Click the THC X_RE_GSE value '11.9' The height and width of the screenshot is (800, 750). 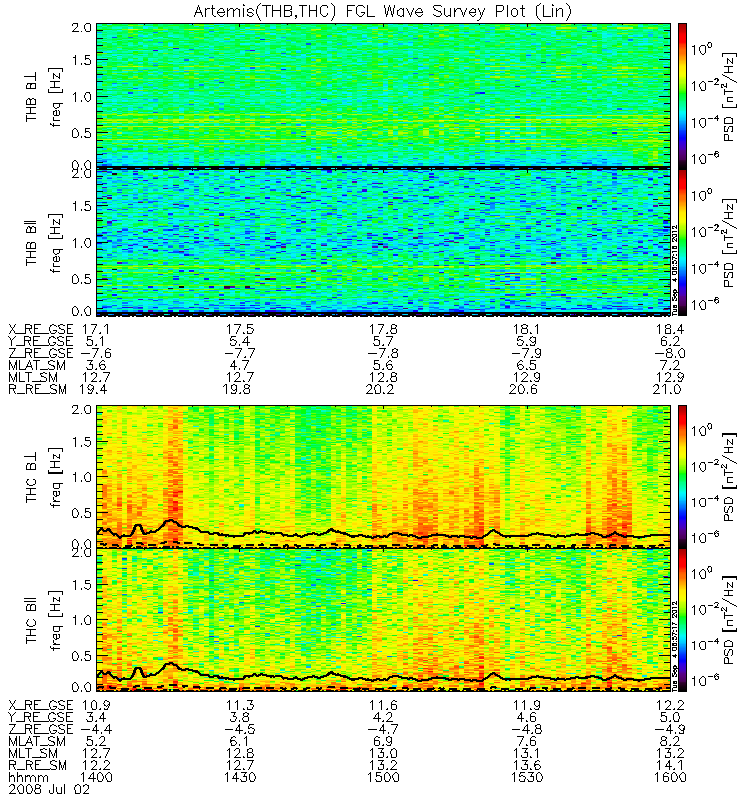[527, 705]
